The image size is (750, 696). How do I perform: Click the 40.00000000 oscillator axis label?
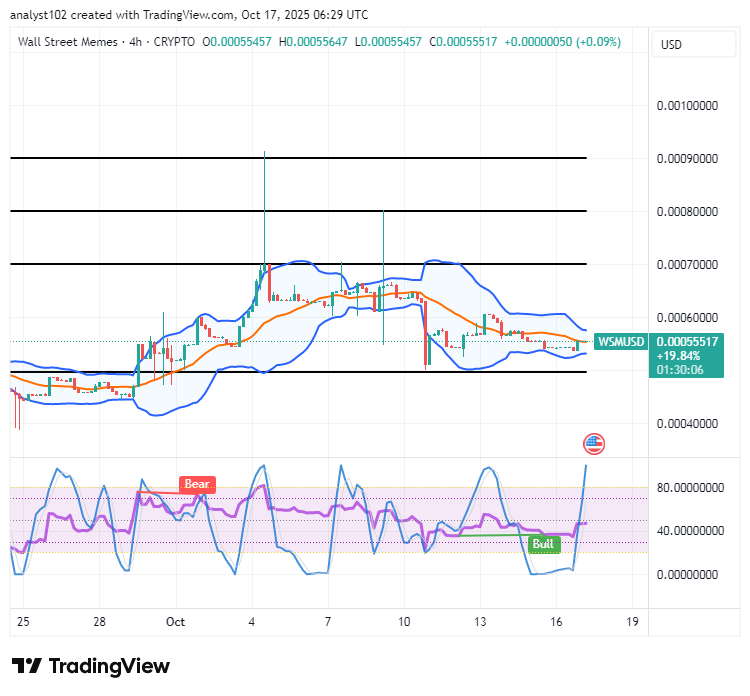click(690, 530)
